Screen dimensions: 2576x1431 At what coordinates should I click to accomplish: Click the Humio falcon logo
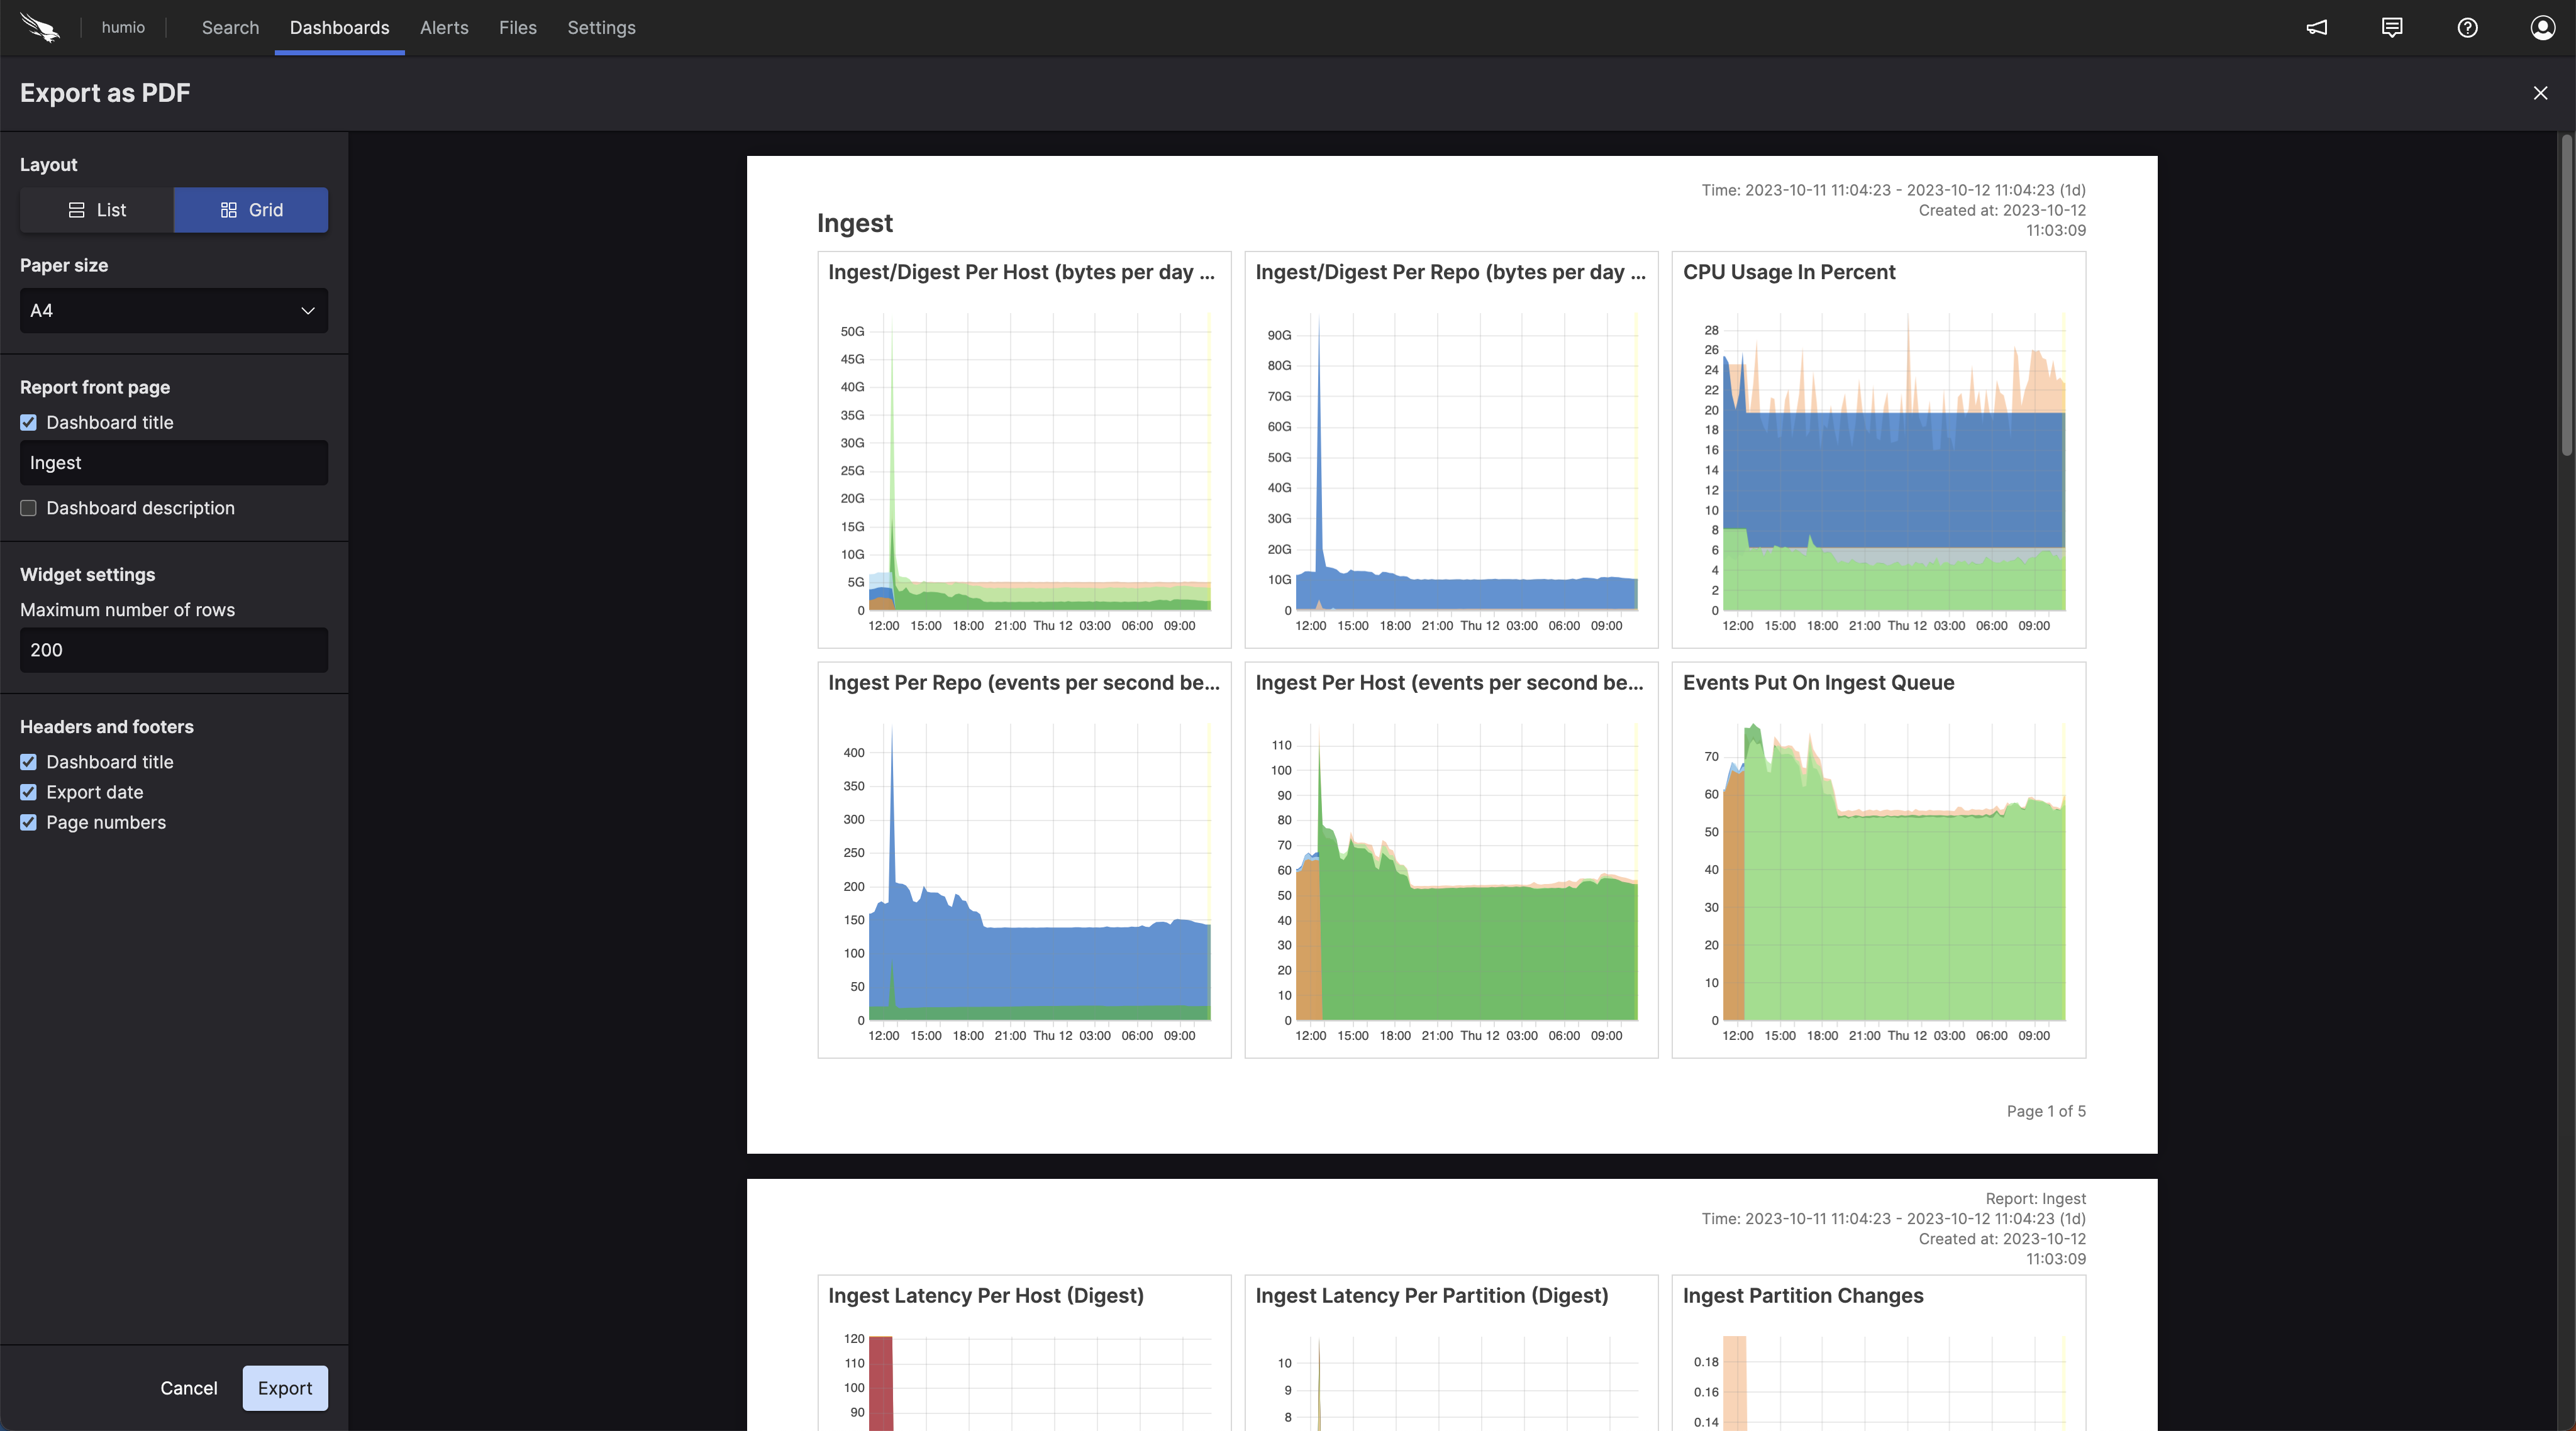click(x=40, y=27)
